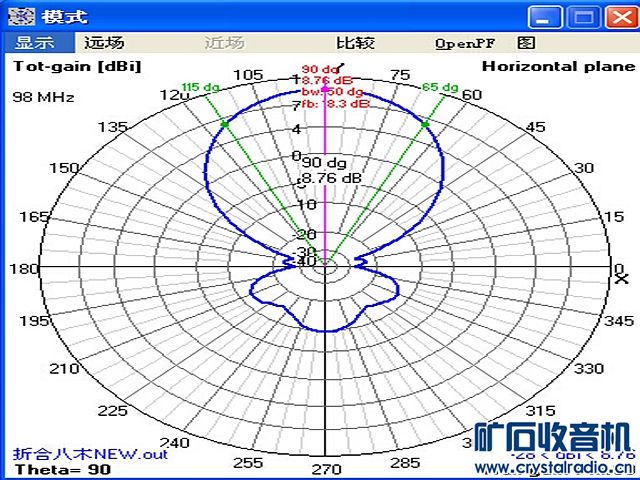Screen dimensions: 640x480
Task: Click the red 'bw: 50 dg' readout
Action: (x=332, y=92)
